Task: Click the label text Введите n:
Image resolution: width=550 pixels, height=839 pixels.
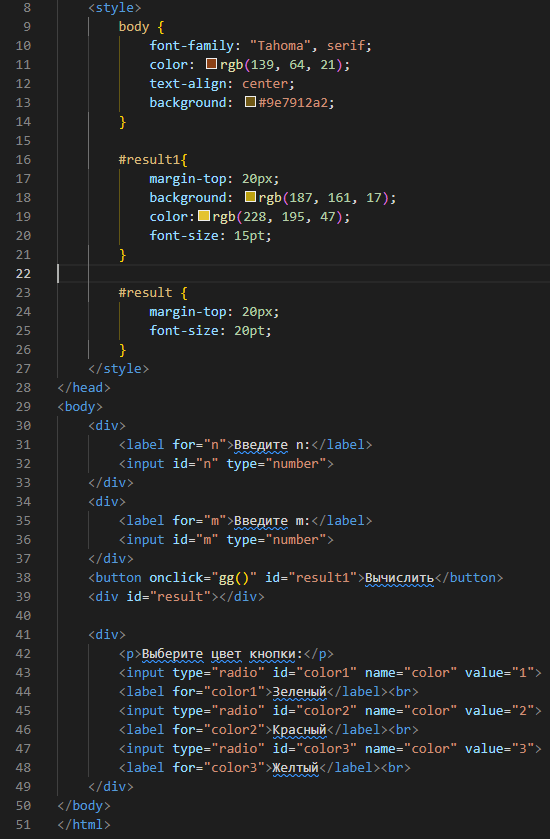Action: coord(272,445)
